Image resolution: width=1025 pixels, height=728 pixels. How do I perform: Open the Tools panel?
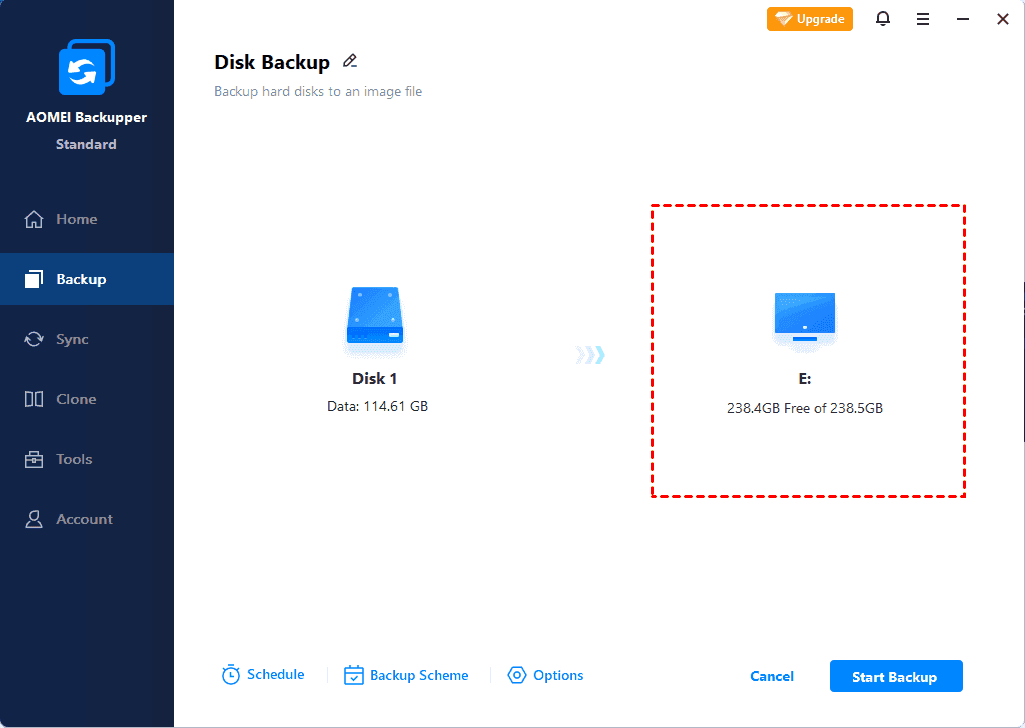(35, 458)
